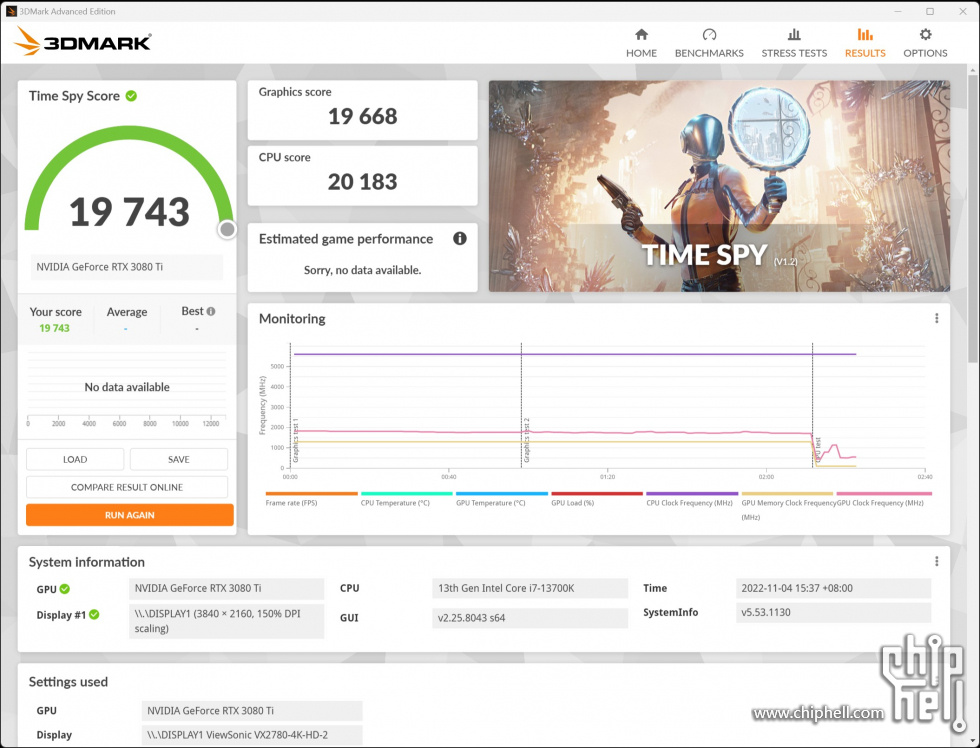Open the Monitoring panel three-dot menu

936,318
